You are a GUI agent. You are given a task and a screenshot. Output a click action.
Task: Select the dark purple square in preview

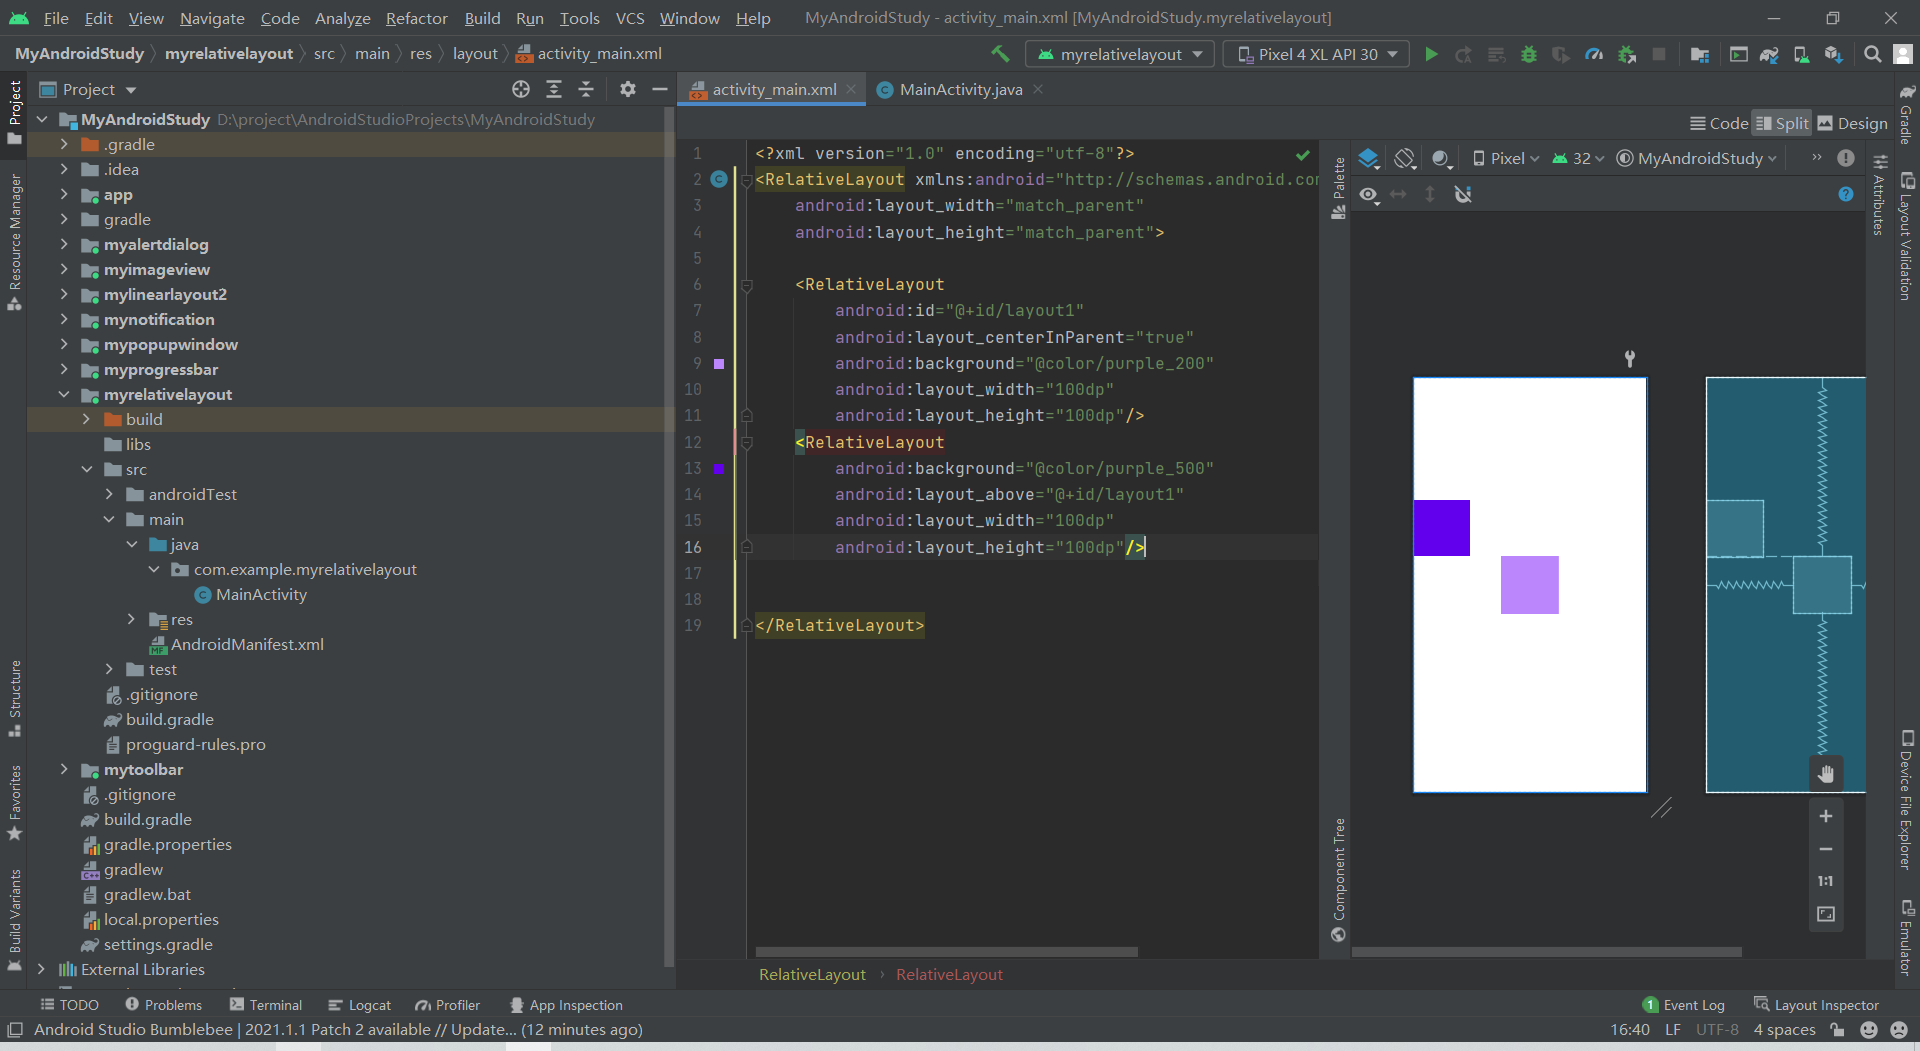[1441, 527]
